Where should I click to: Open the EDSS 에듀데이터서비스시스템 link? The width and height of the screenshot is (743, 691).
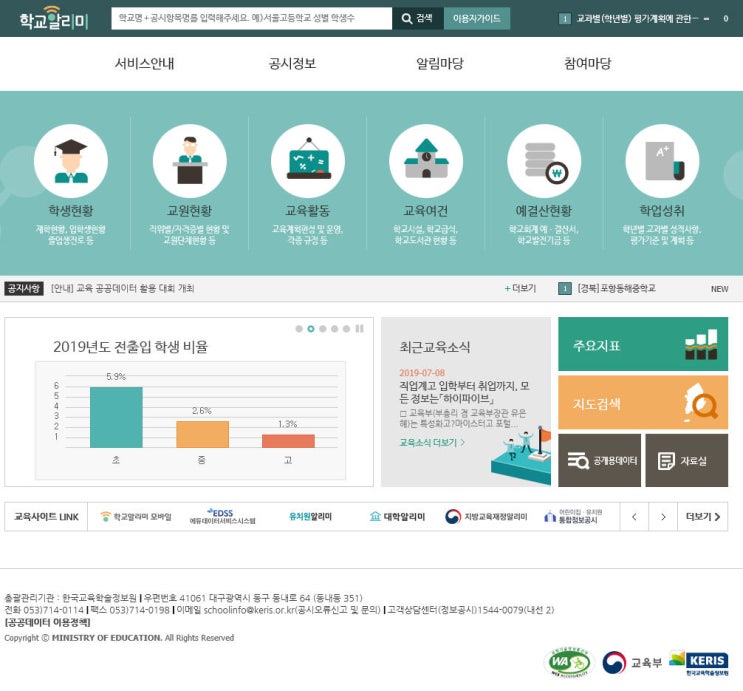222,517
